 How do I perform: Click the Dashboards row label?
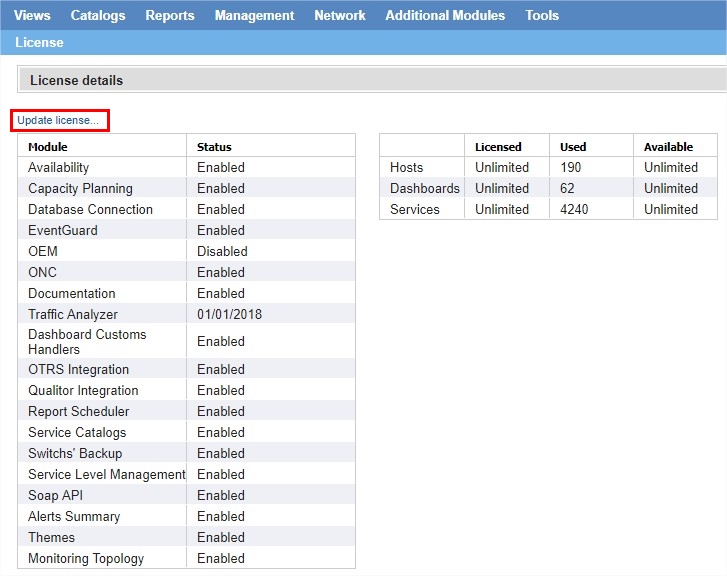(424, 188)
